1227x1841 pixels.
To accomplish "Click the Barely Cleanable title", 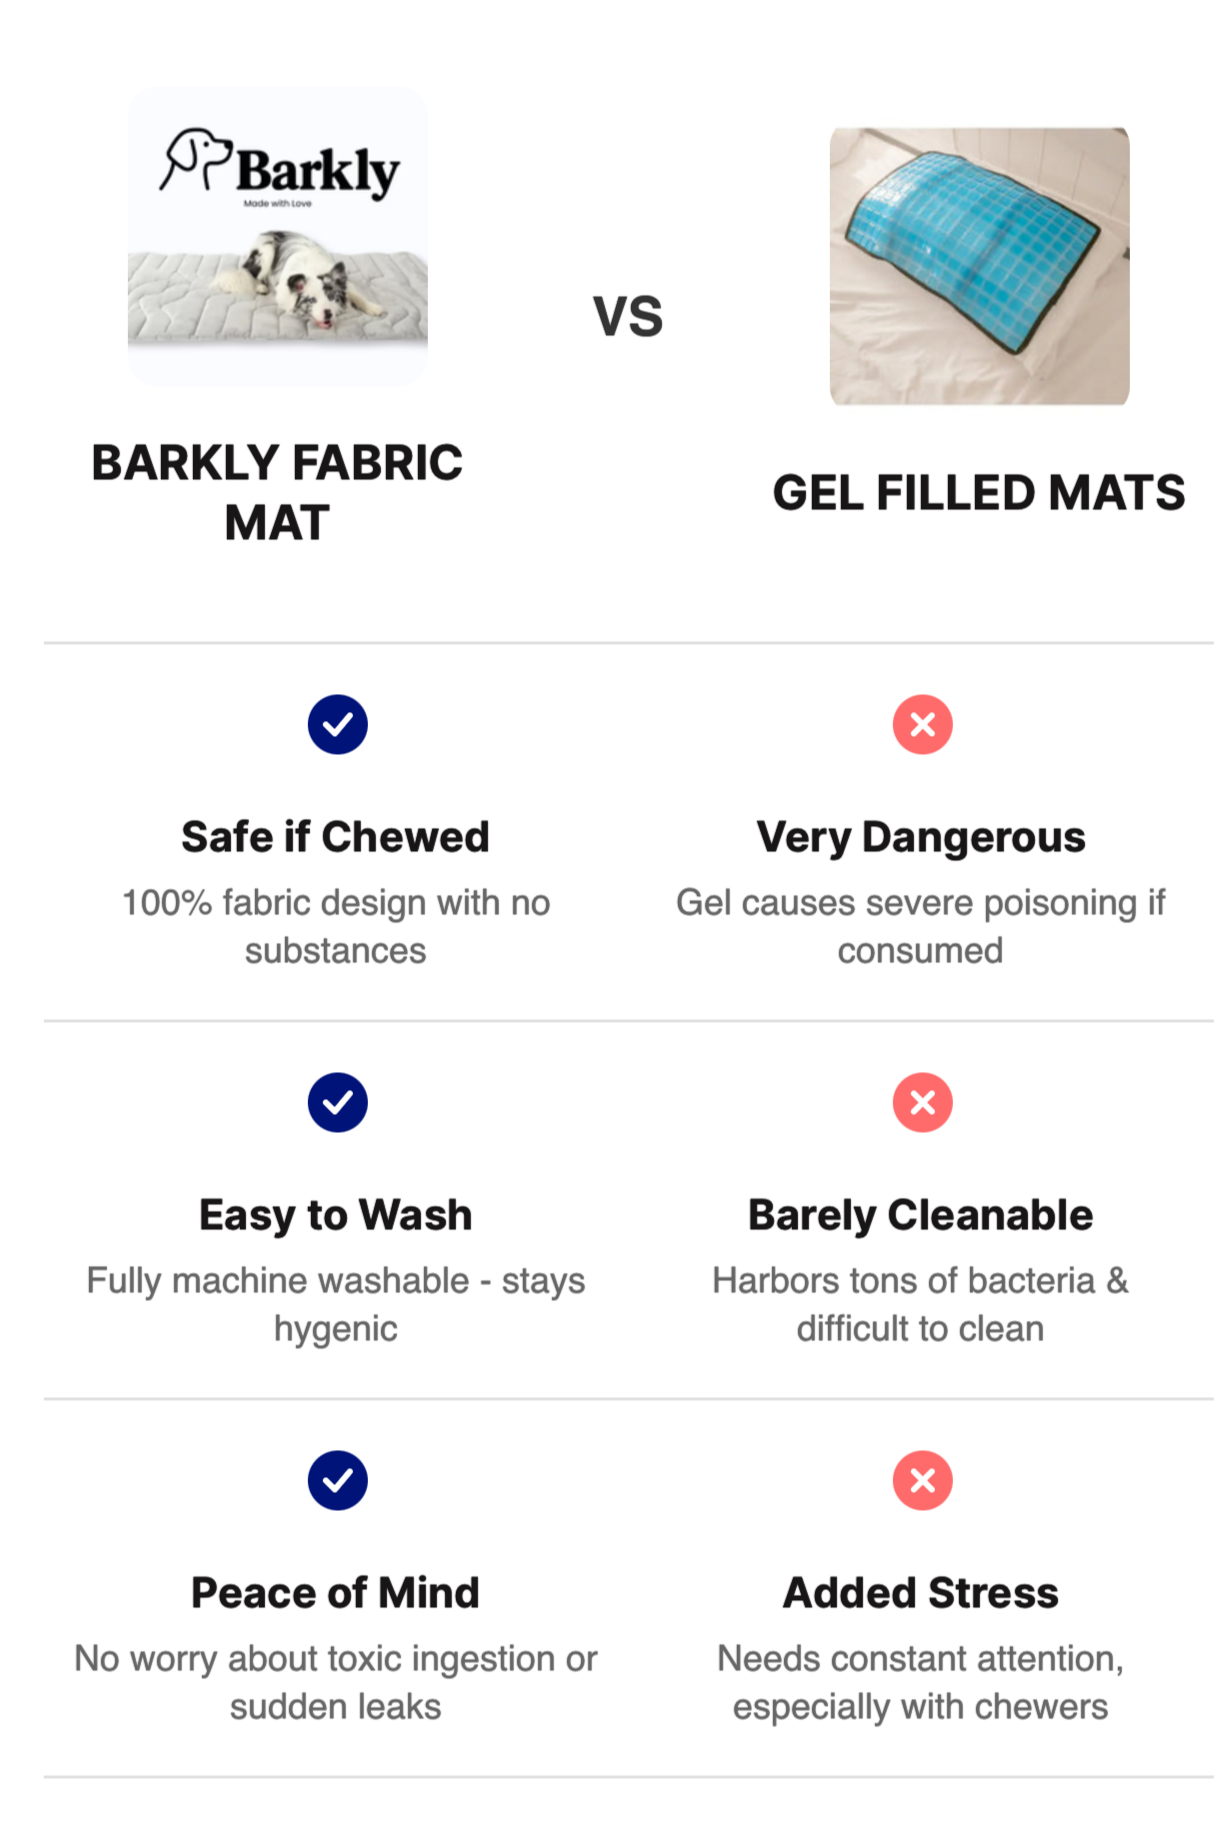I will [x=920, y=1215].
